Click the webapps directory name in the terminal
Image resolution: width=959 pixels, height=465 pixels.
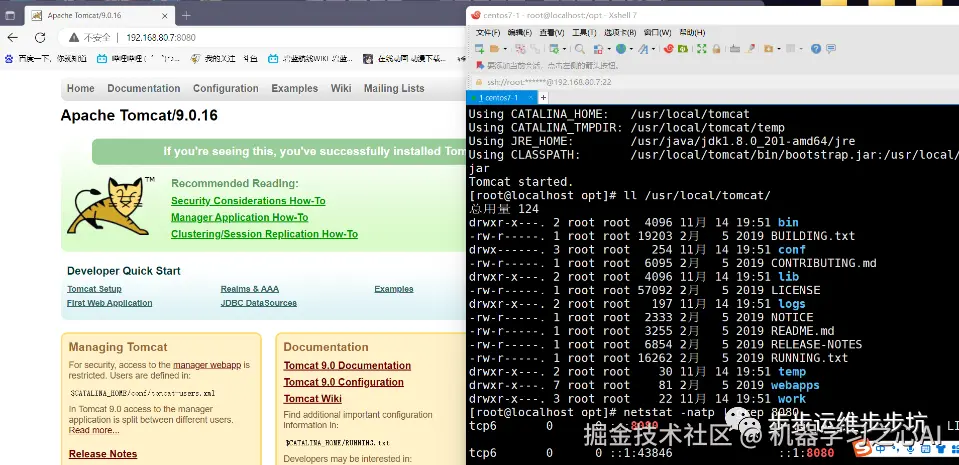click(795, 385)
